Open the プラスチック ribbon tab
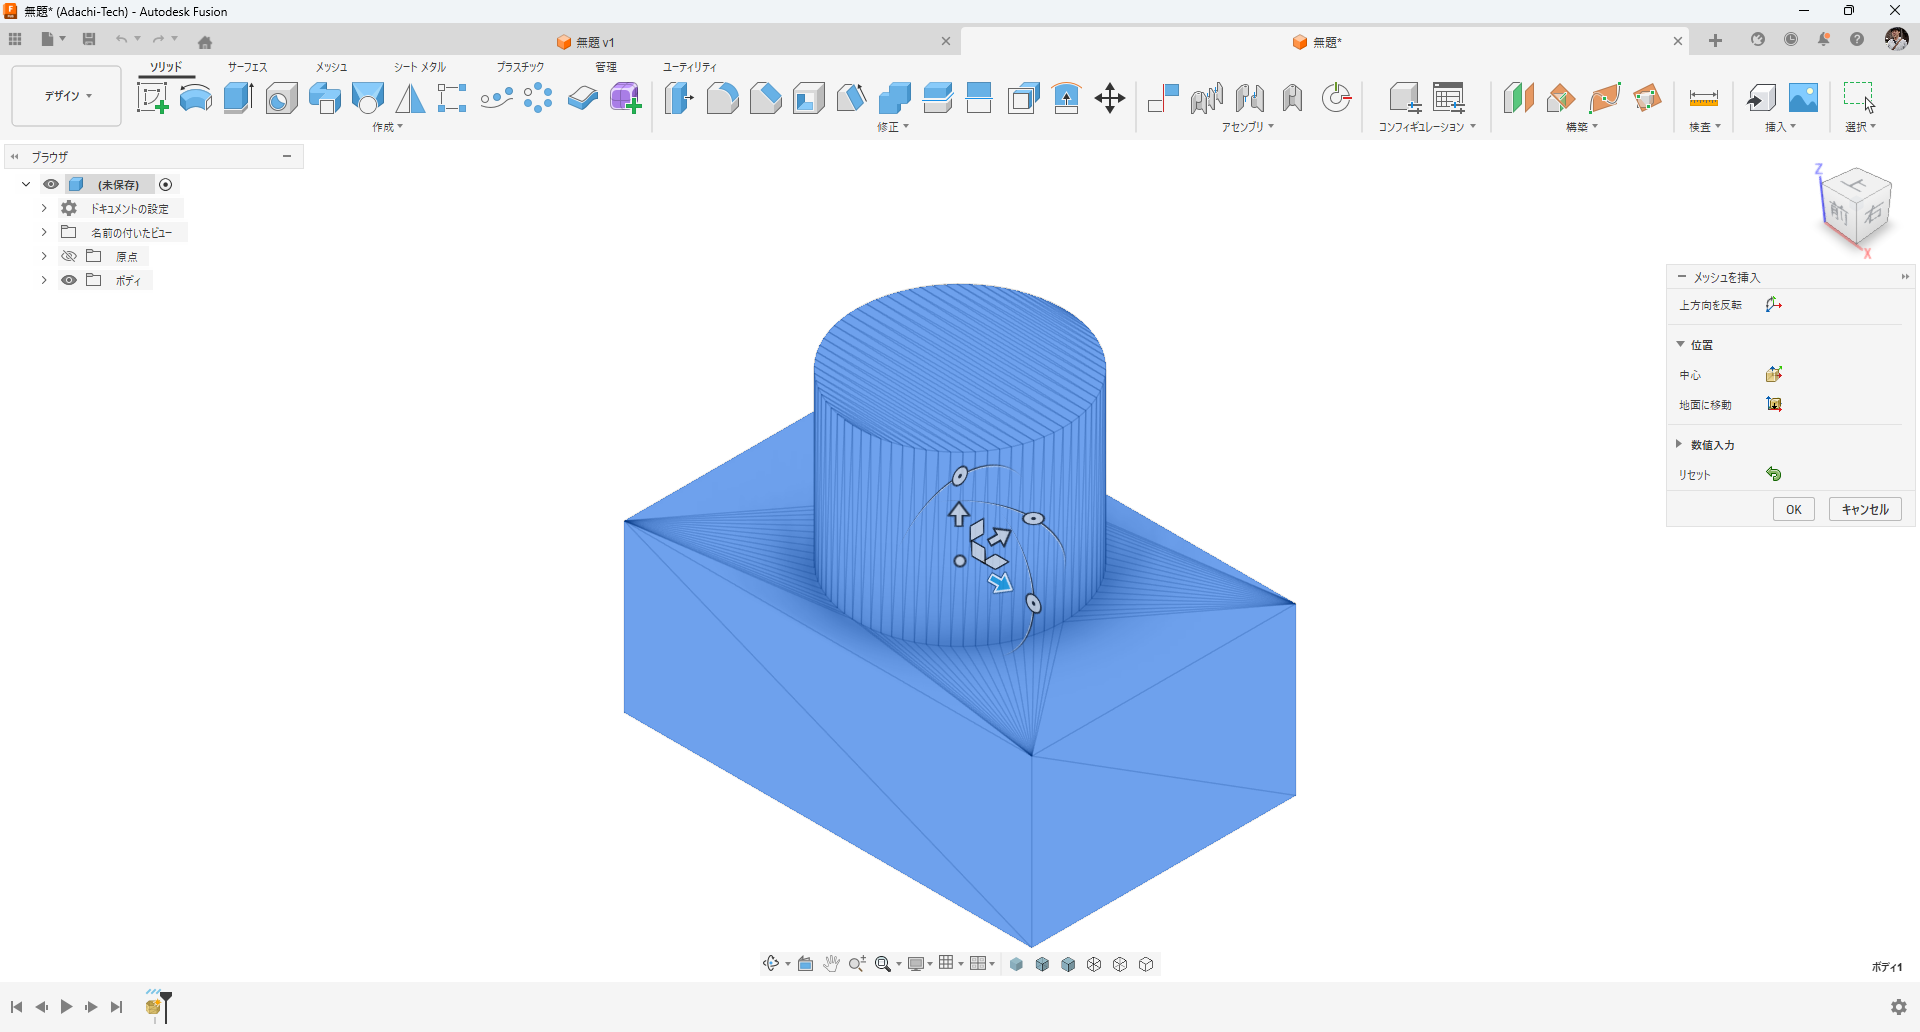 click(520, 67)
